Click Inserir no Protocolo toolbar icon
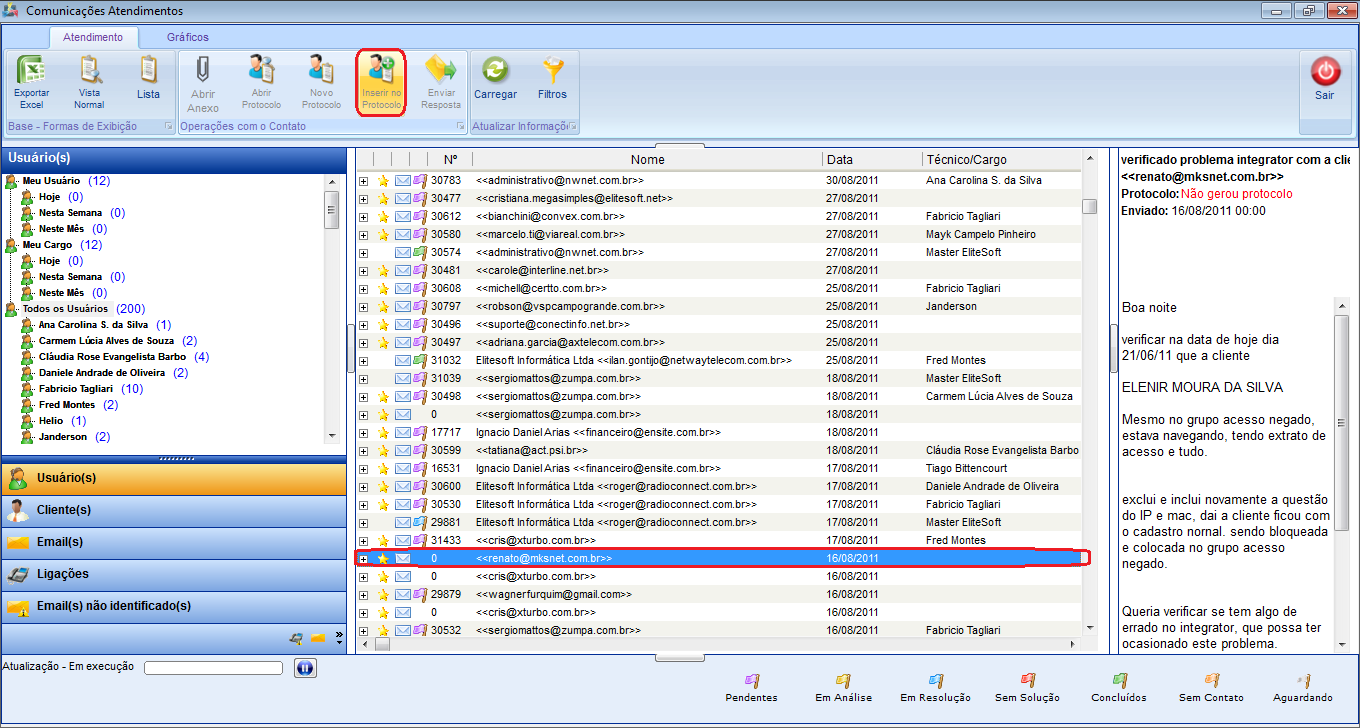This screenshot has height=728, width=1360. [381, 72]
